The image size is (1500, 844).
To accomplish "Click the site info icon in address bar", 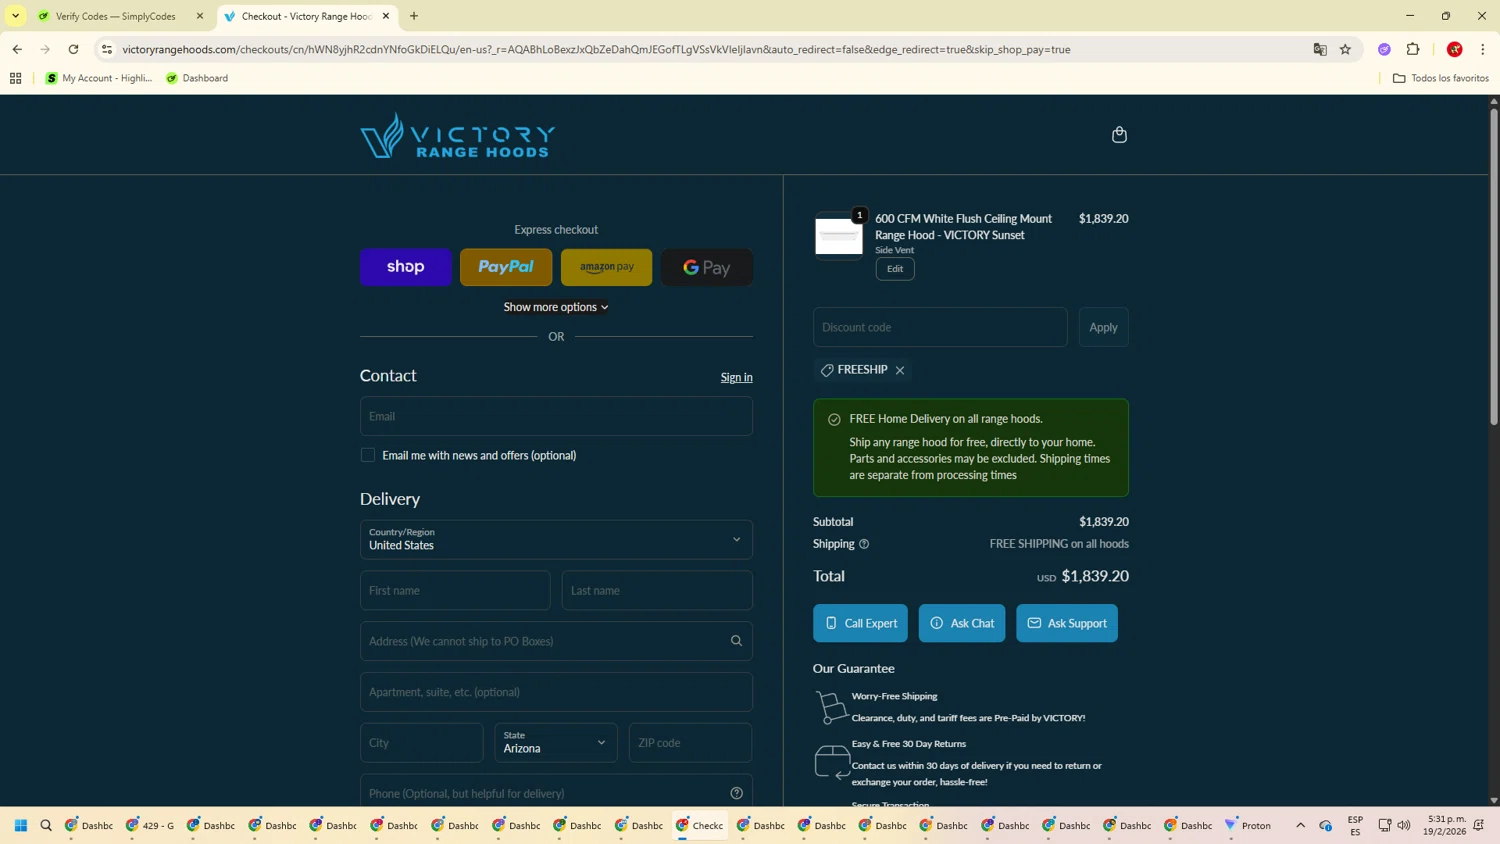I will point(107,49).
